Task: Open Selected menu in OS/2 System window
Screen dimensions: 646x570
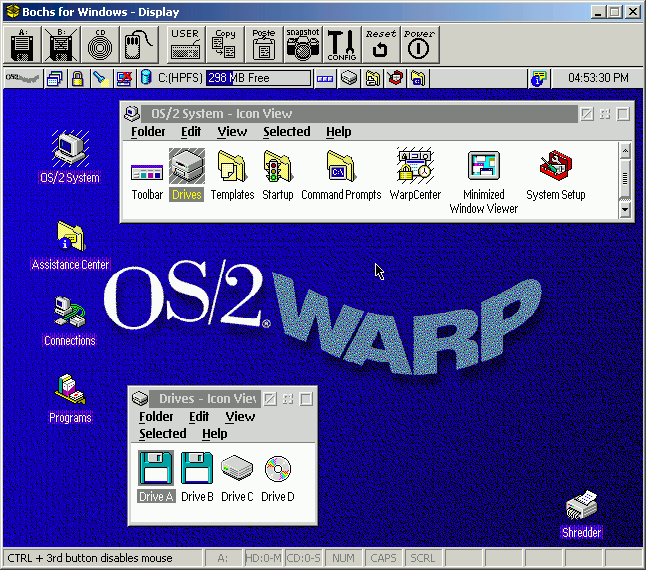Action: tap(287, 132)
